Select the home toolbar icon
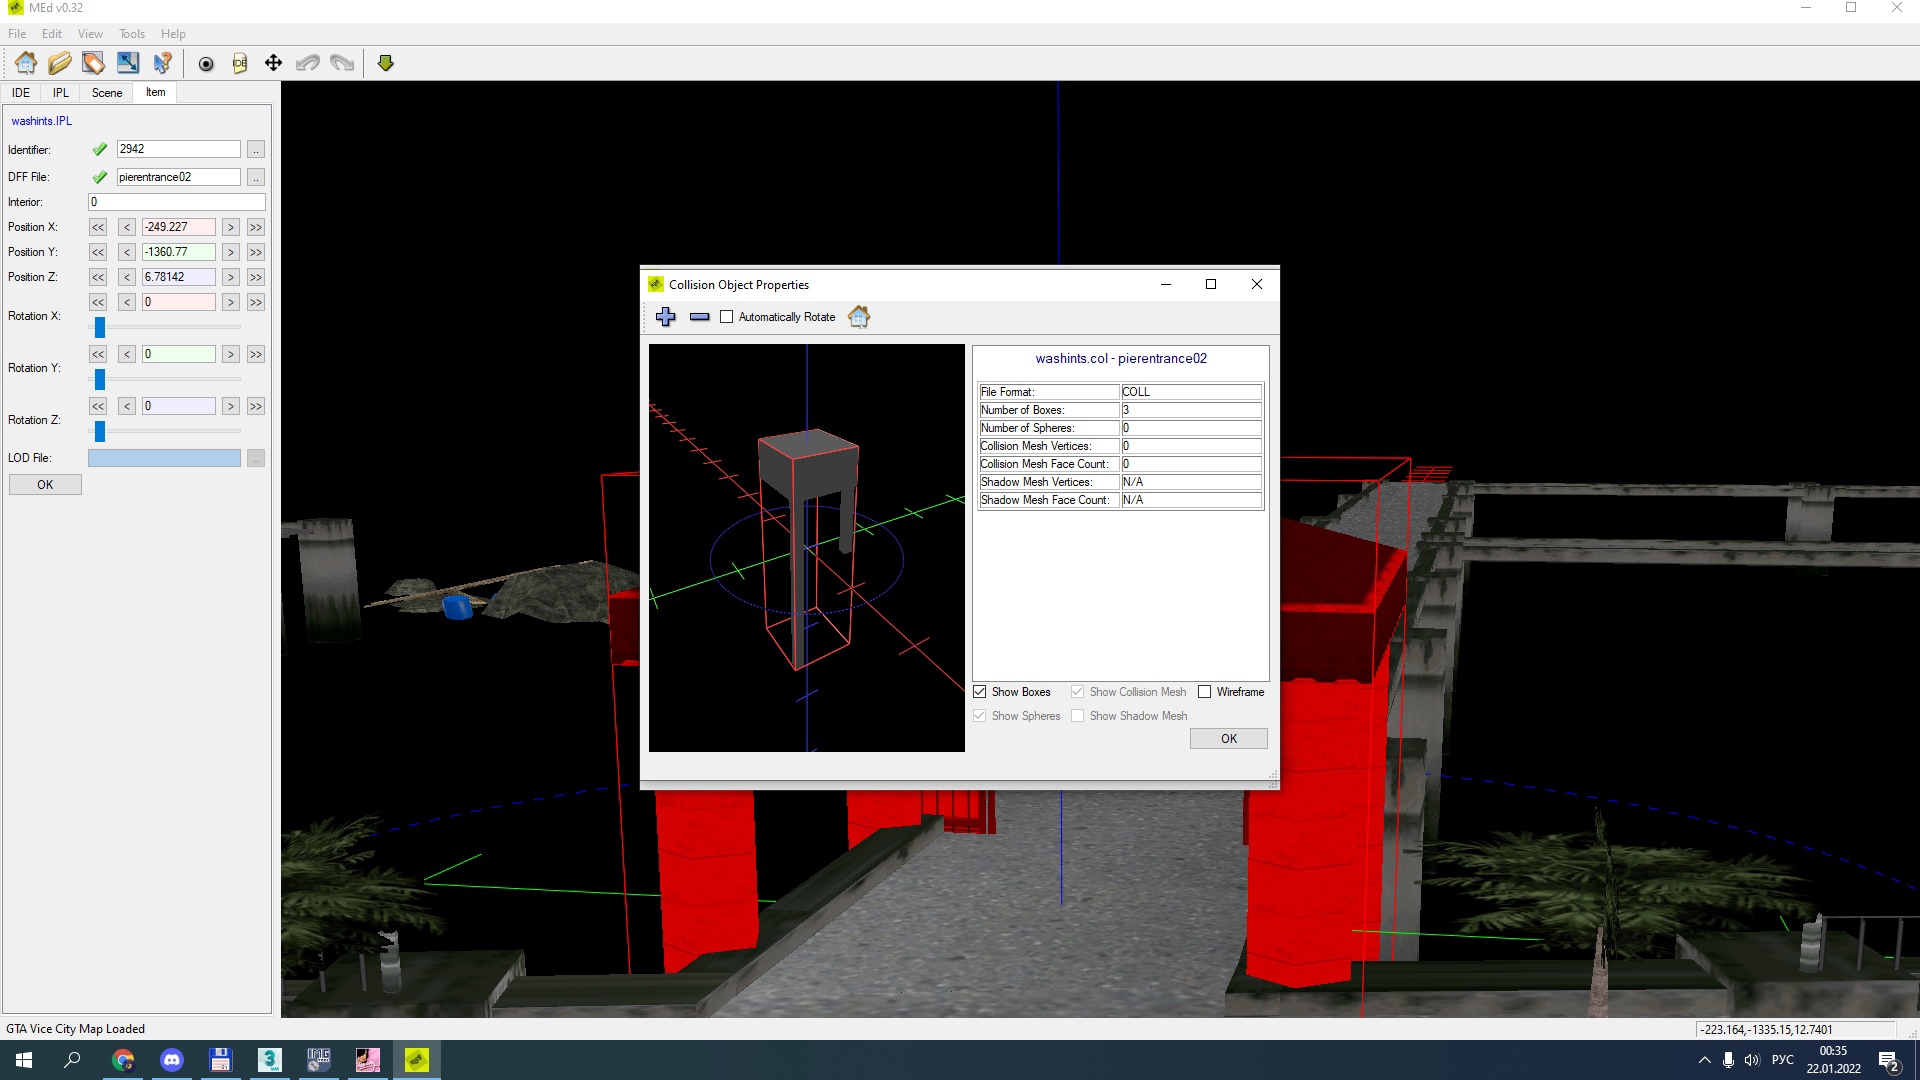This screenshot has height=1080, width=1920. tap(25, 62)
